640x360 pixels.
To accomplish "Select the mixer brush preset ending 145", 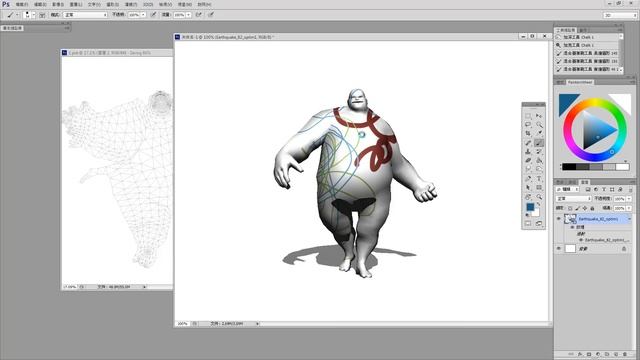I will click(587, 53).
